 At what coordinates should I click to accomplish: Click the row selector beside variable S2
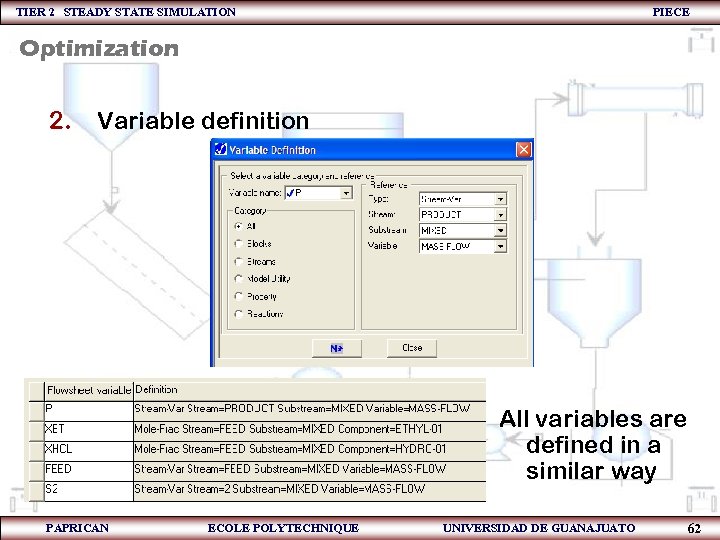(36, 491)
